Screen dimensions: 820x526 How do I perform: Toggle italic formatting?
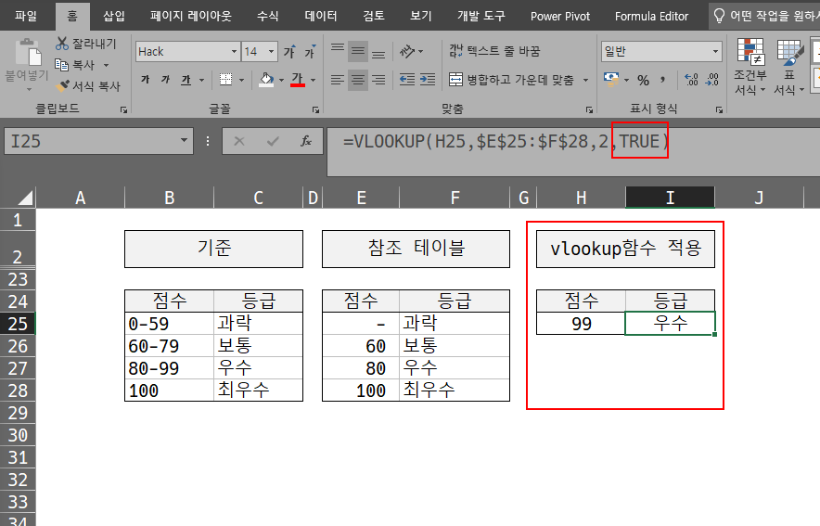click(165, 79)
